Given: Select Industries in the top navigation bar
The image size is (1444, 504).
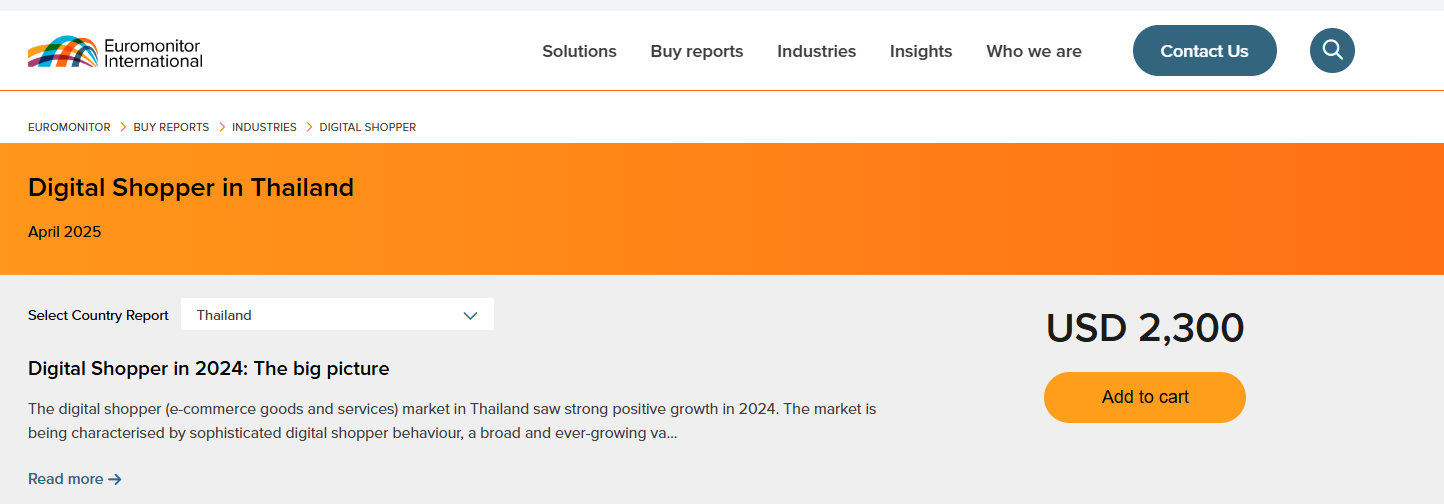Looking at the screenshot, I should (816, 51).
